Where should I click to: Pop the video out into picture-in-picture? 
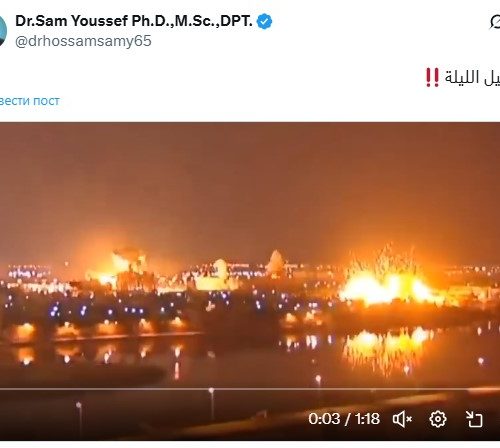point(474,419)
